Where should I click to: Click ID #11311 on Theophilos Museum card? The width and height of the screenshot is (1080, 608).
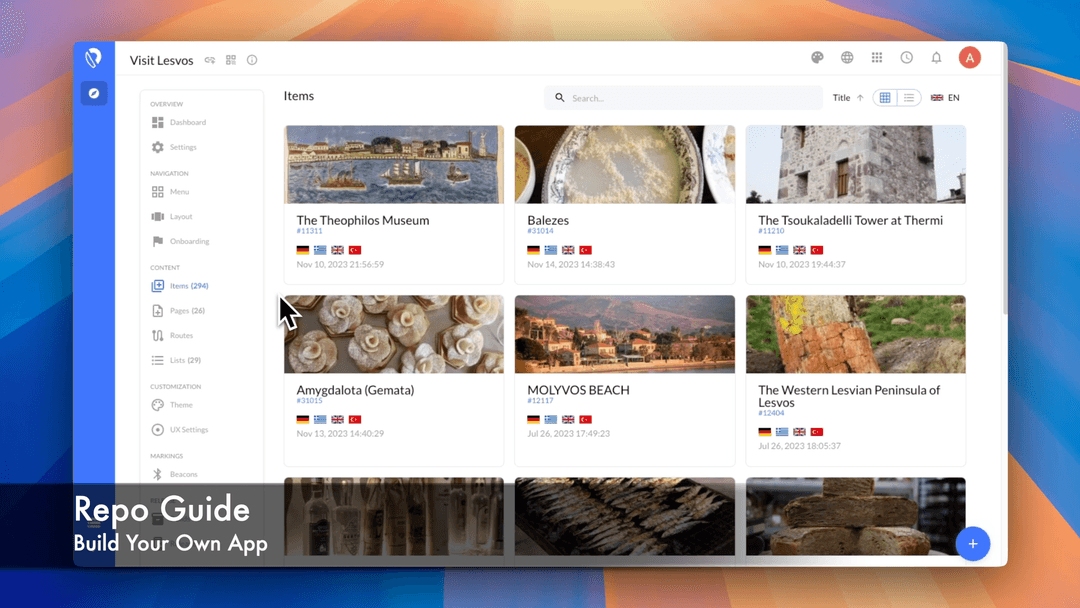point(309,231)
